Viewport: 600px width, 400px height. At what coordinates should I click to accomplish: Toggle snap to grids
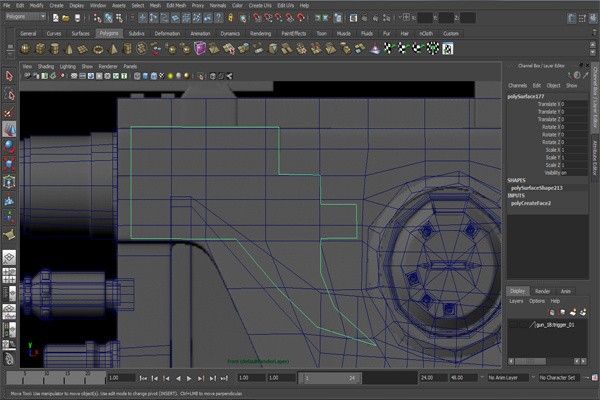click(257, 18)
